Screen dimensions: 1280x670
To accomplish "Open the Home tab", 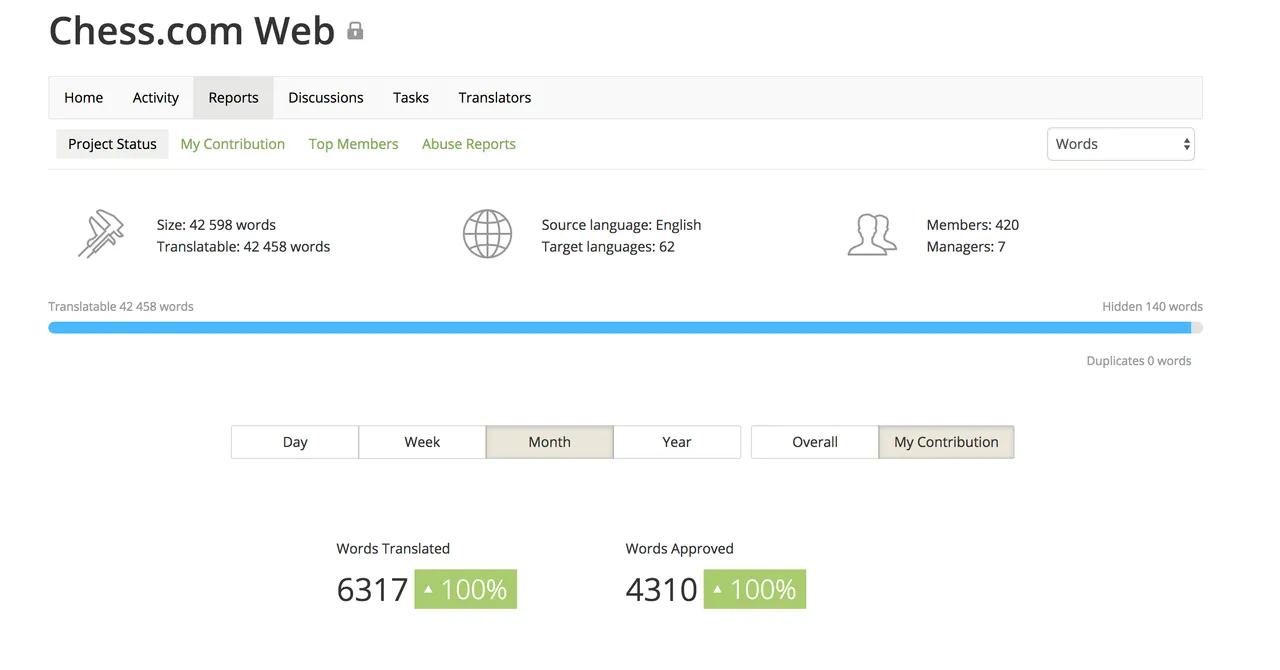I will coord(84,98).
